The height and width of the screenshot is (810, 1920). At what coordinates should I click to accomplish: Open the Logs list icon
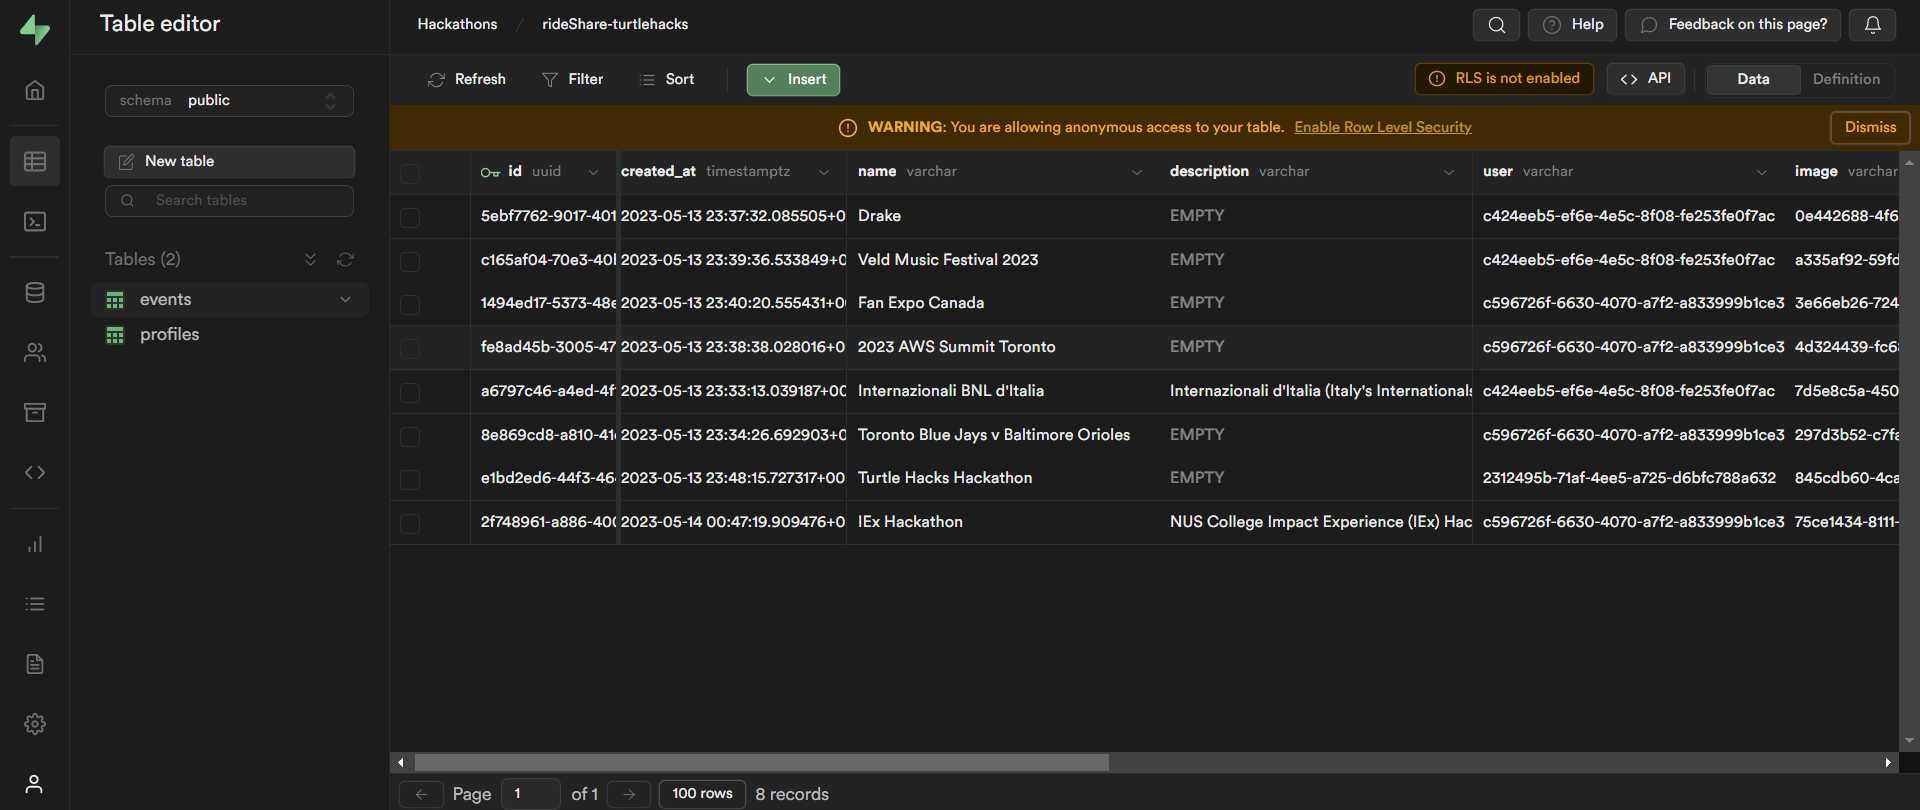(35, 604)
